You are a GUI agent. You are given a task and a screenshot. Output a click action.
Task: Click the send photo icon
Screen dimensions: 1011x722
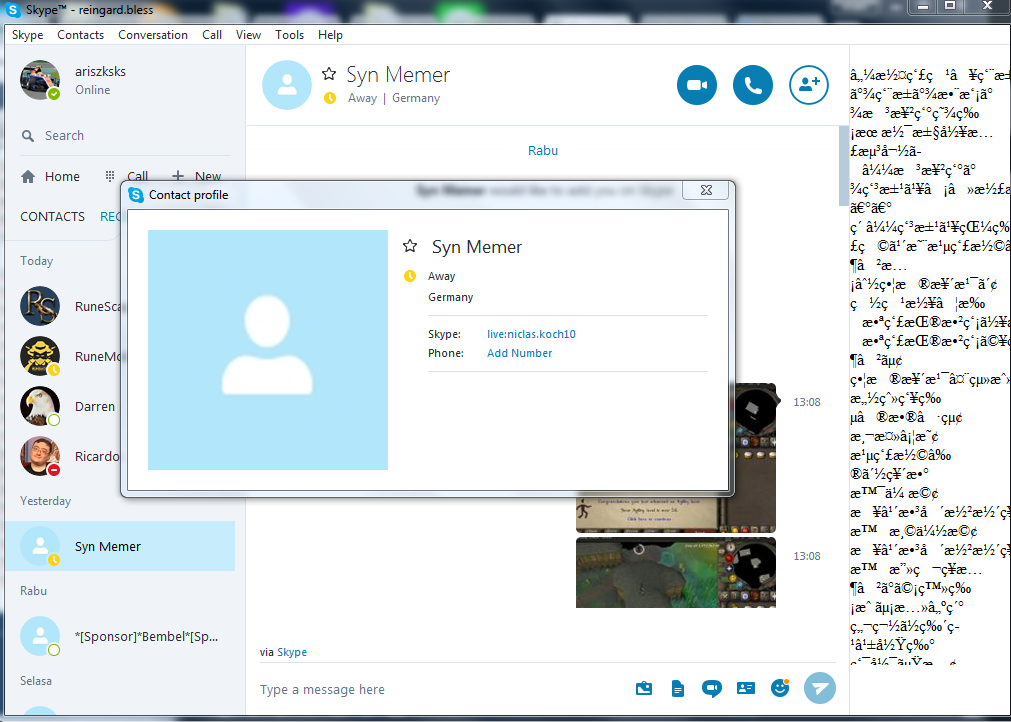(643, 688)
